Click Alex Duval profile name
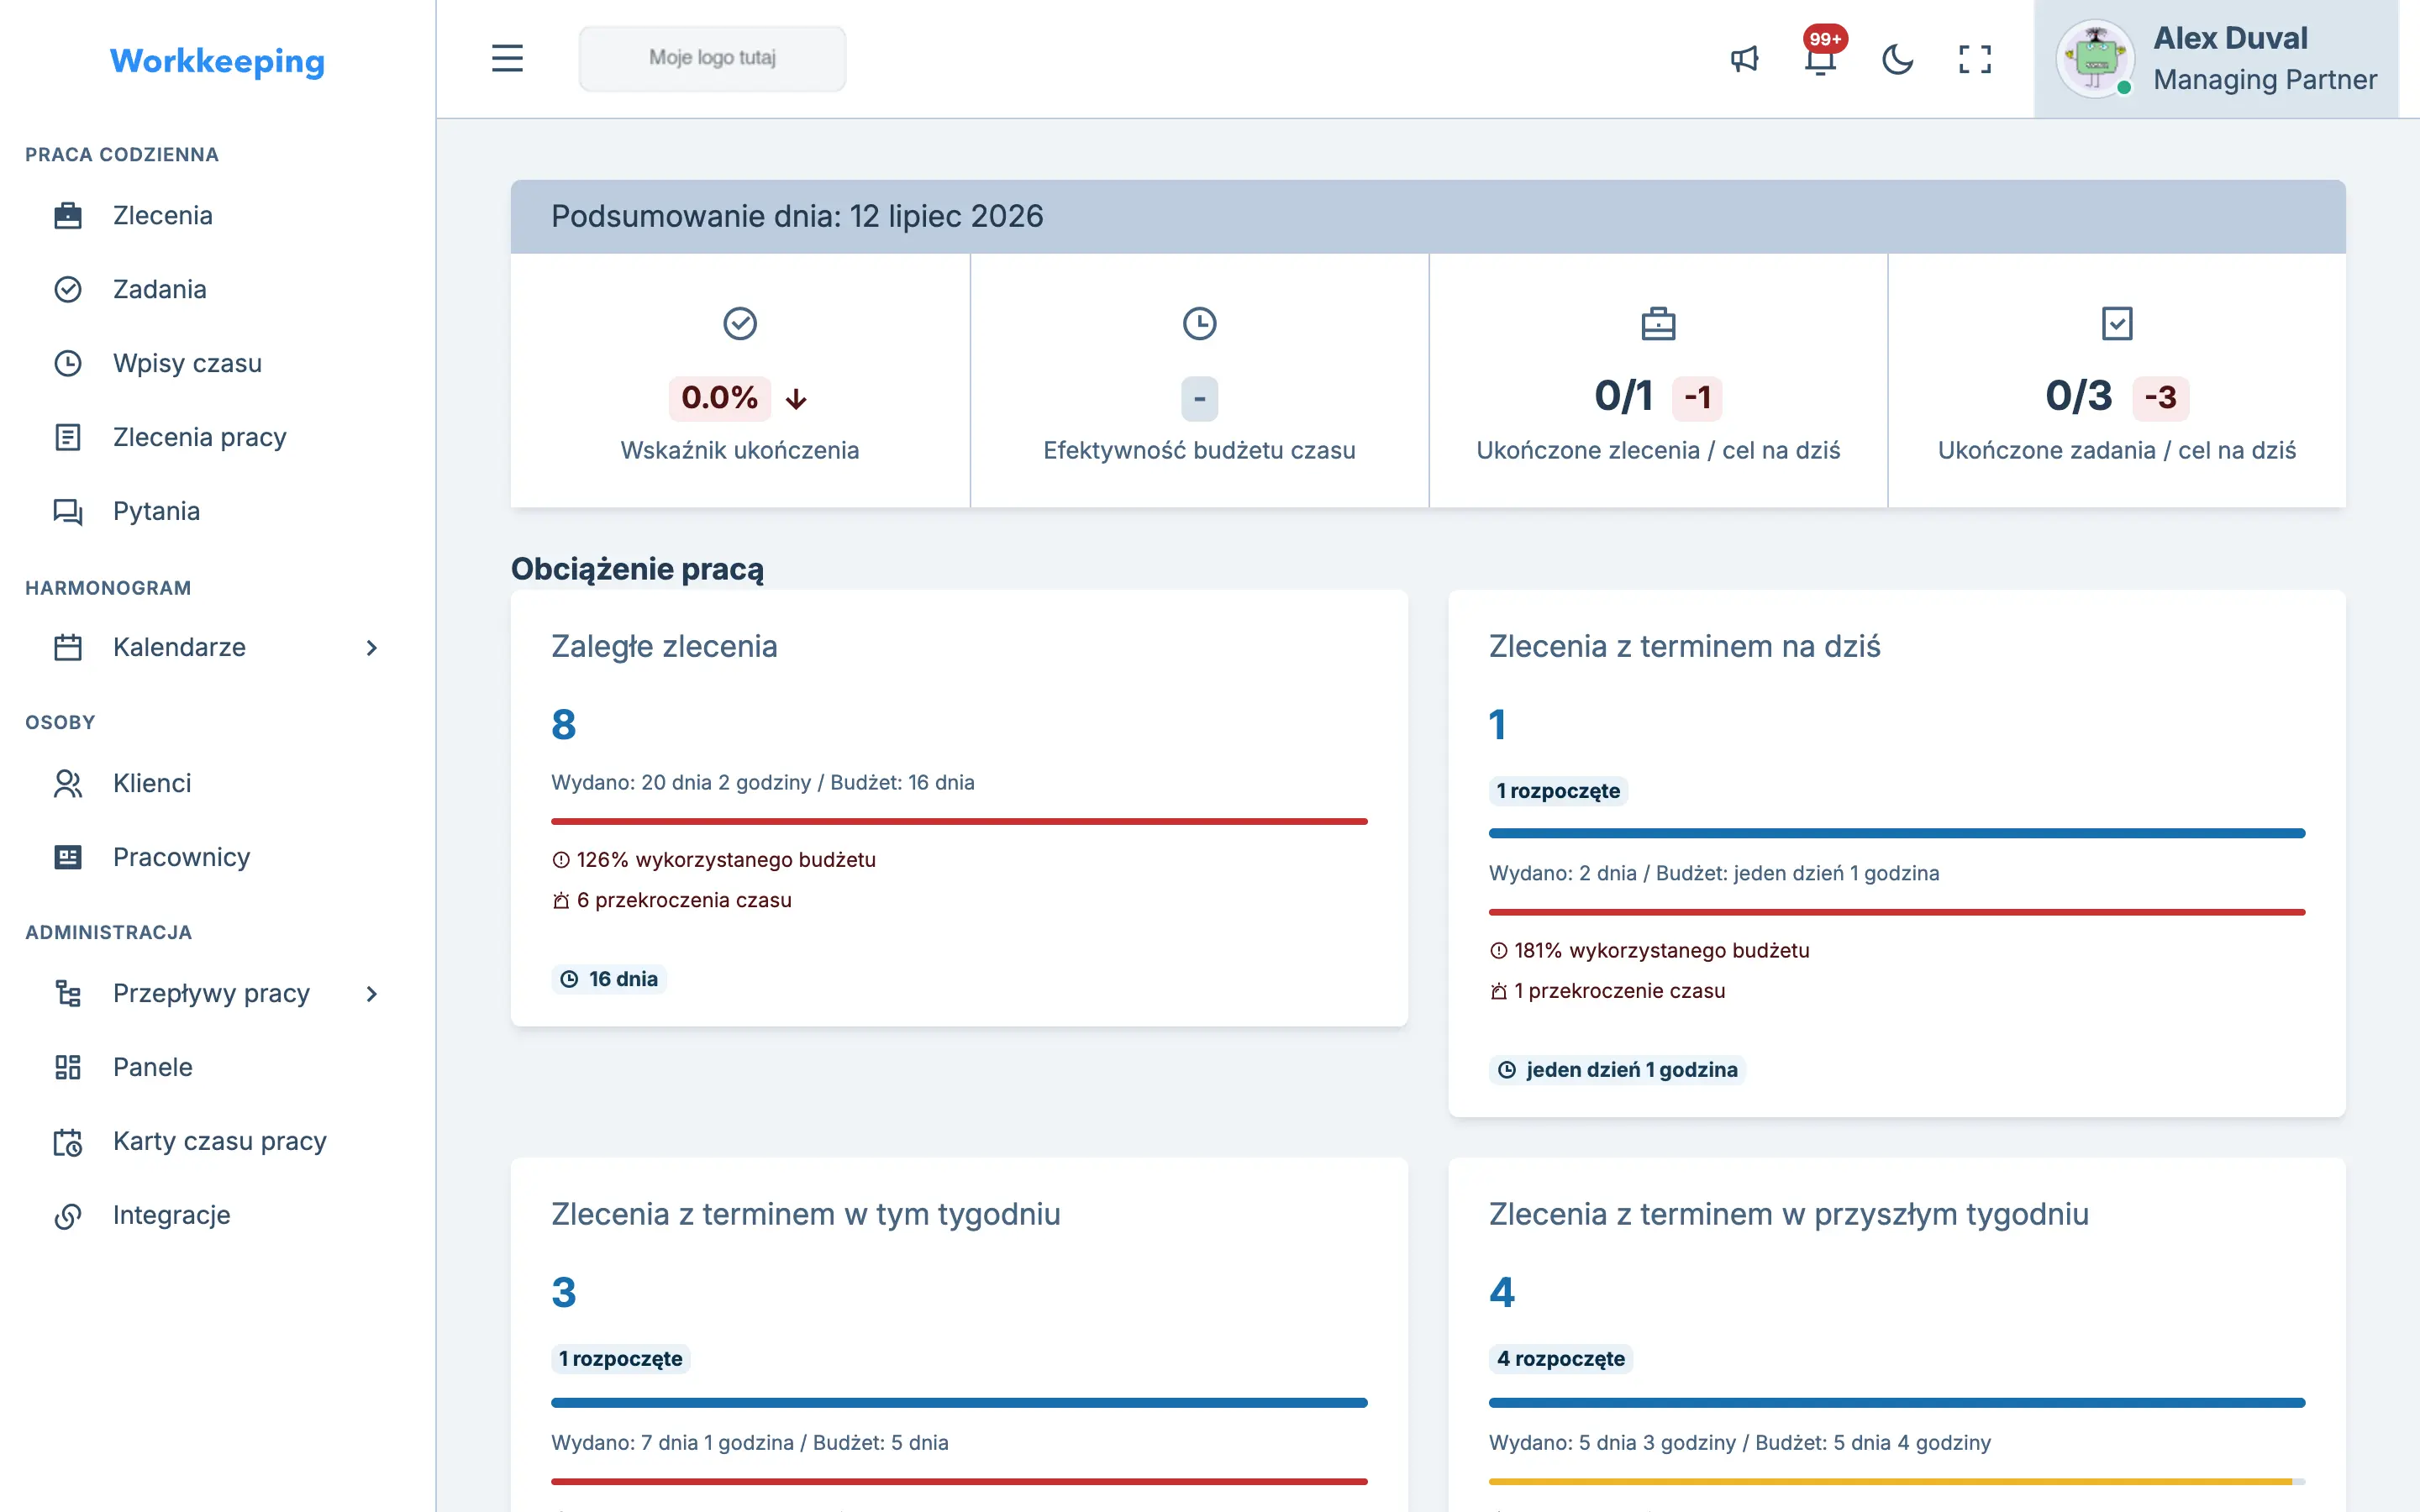 pyautogui.click(x=2230, y=38)
